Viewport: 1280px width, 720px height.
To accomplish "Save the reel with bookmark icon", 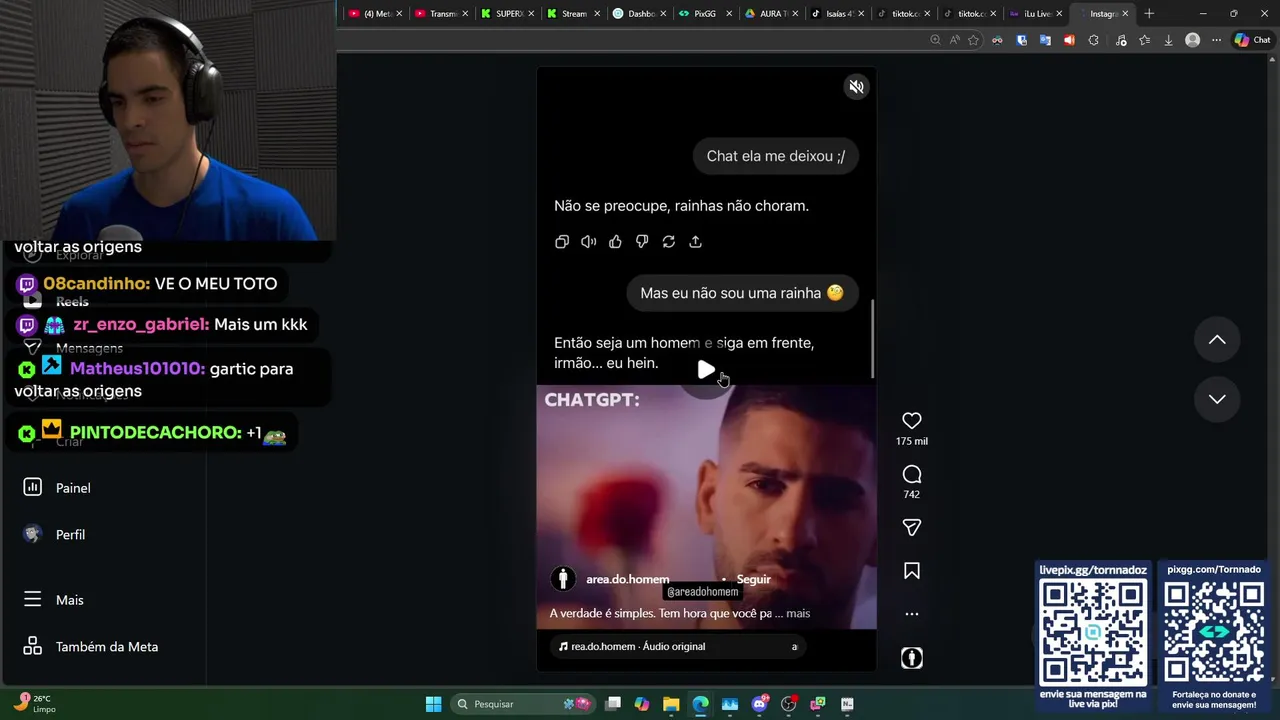I will tap(912, 571).
